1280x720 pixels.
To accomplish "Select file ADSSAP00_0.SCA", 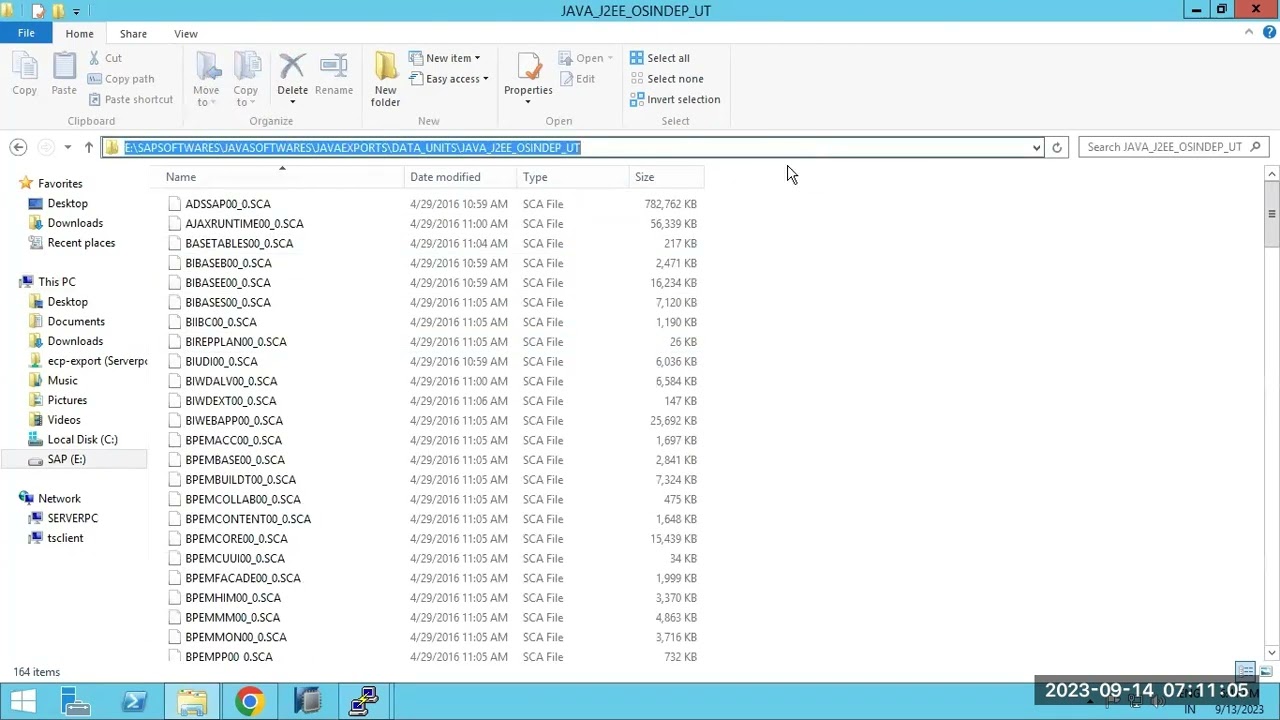I will [x=228, y=204].
